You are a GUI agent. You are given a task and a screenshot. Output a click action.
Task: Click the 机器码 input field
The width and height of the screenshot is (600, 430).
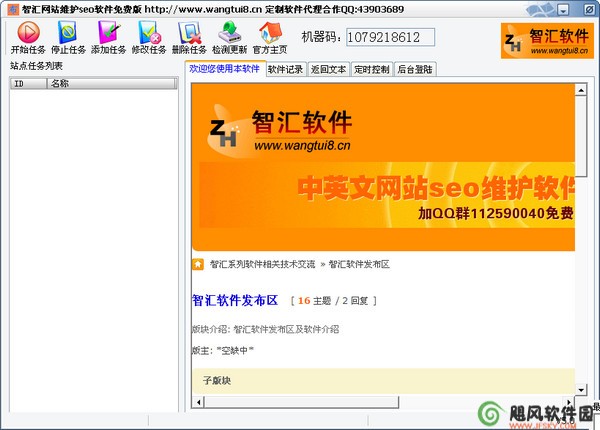(x=390, y=37)
